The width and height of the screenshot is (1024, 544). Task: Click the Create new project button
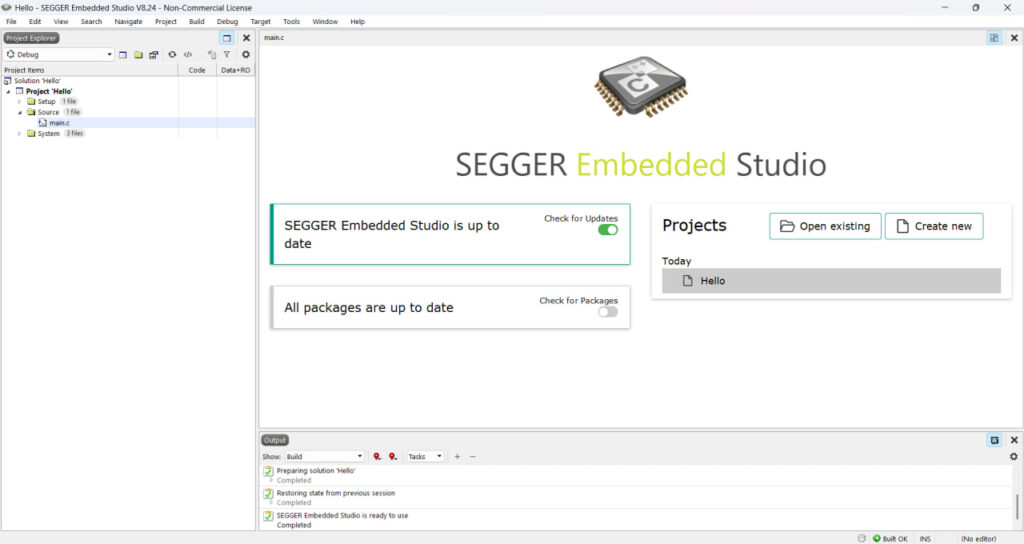click(934, 226)
